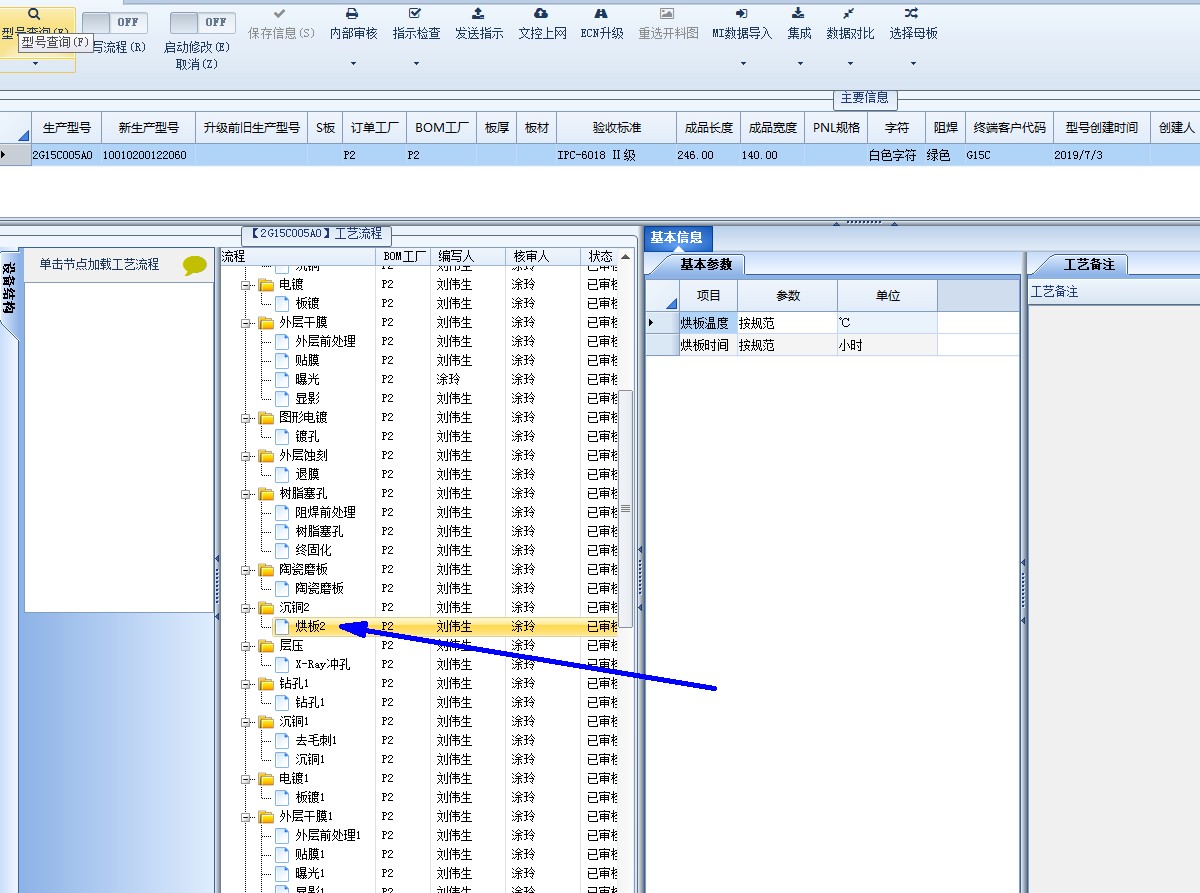
Task: Select the X-Ray冲孔 process node
Action: [322, 665]
